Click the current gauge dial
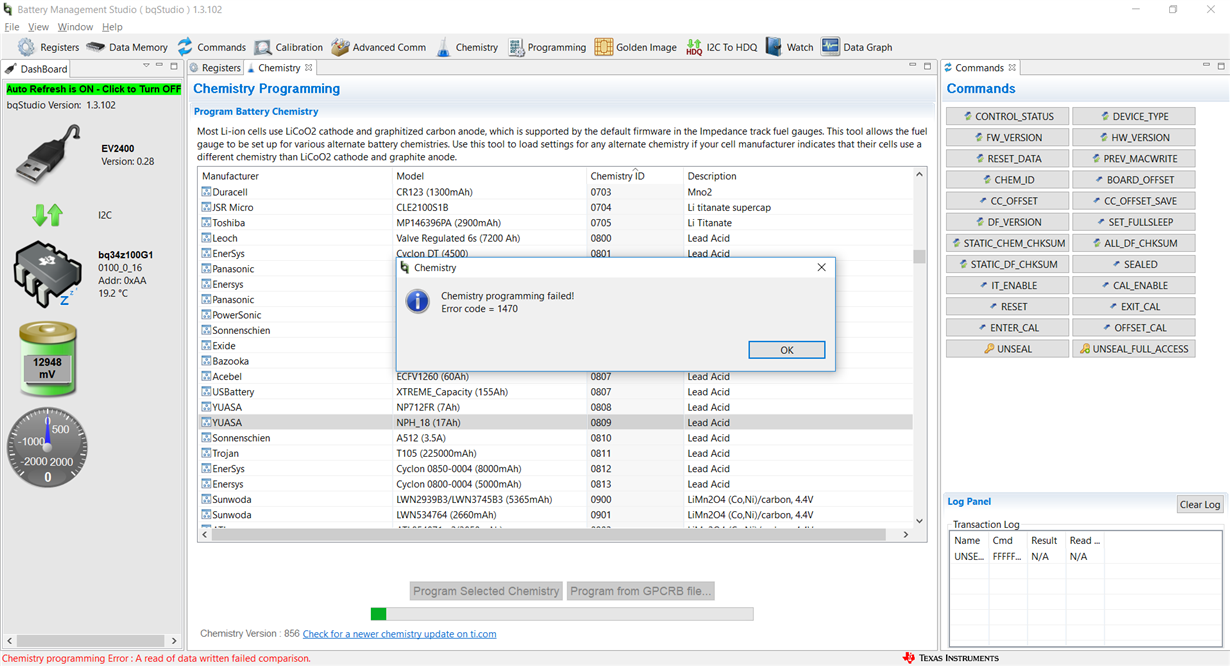Image resolution: width=1230 pixels, height=666 pixels. 47,447
